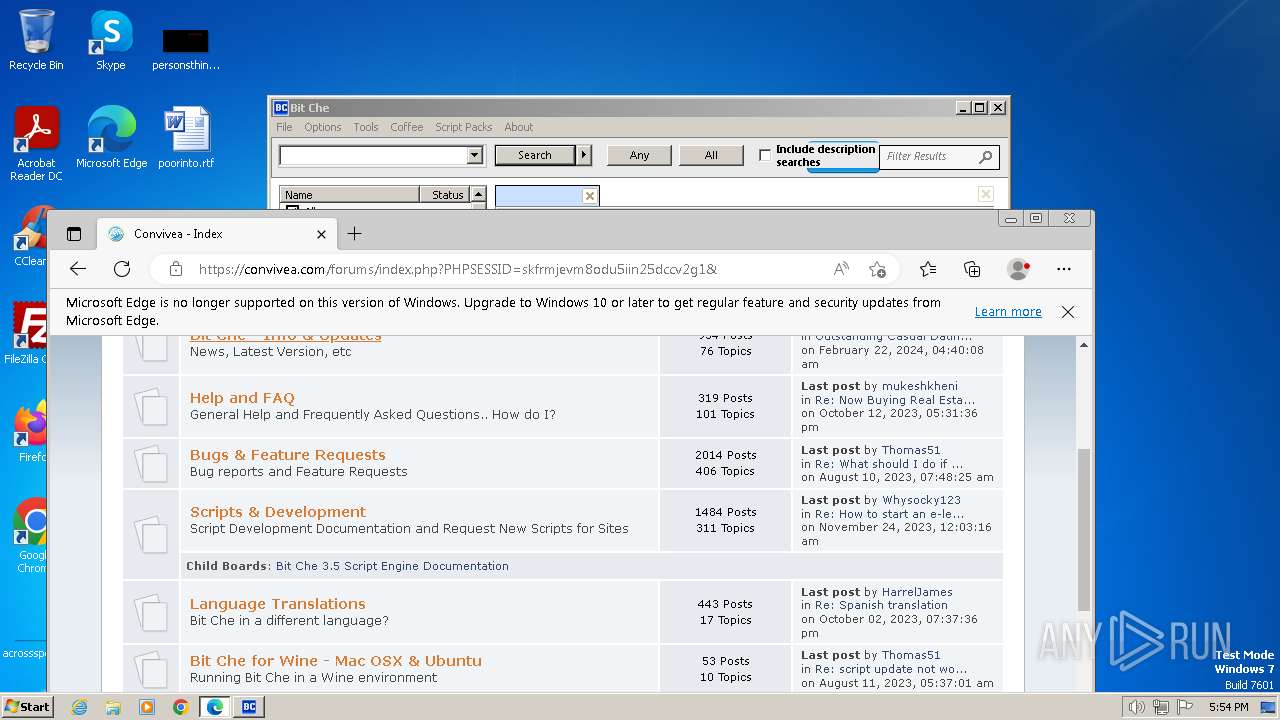Open Language Translations board
The image size is (1280, 720).
coord(277,604)
